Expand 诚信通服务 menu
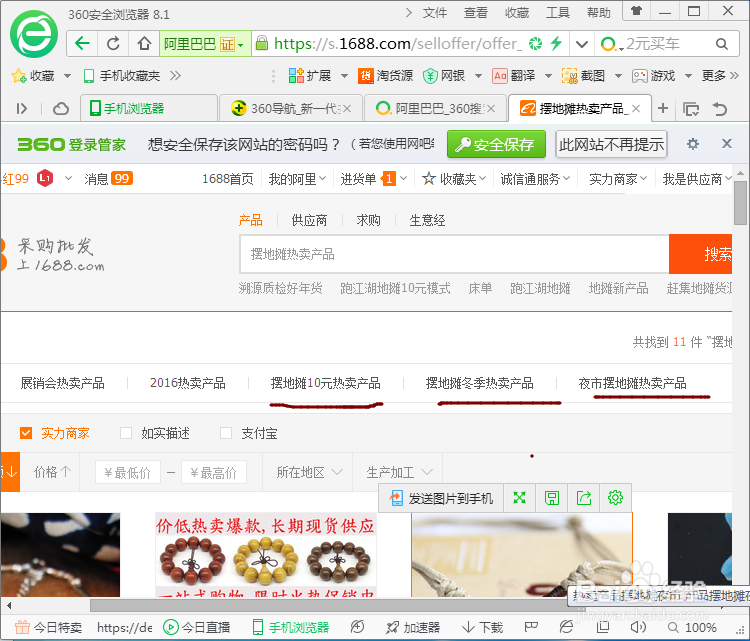This screenshot has width=750, height=641. pyautogui.click(x=535, y=179)
